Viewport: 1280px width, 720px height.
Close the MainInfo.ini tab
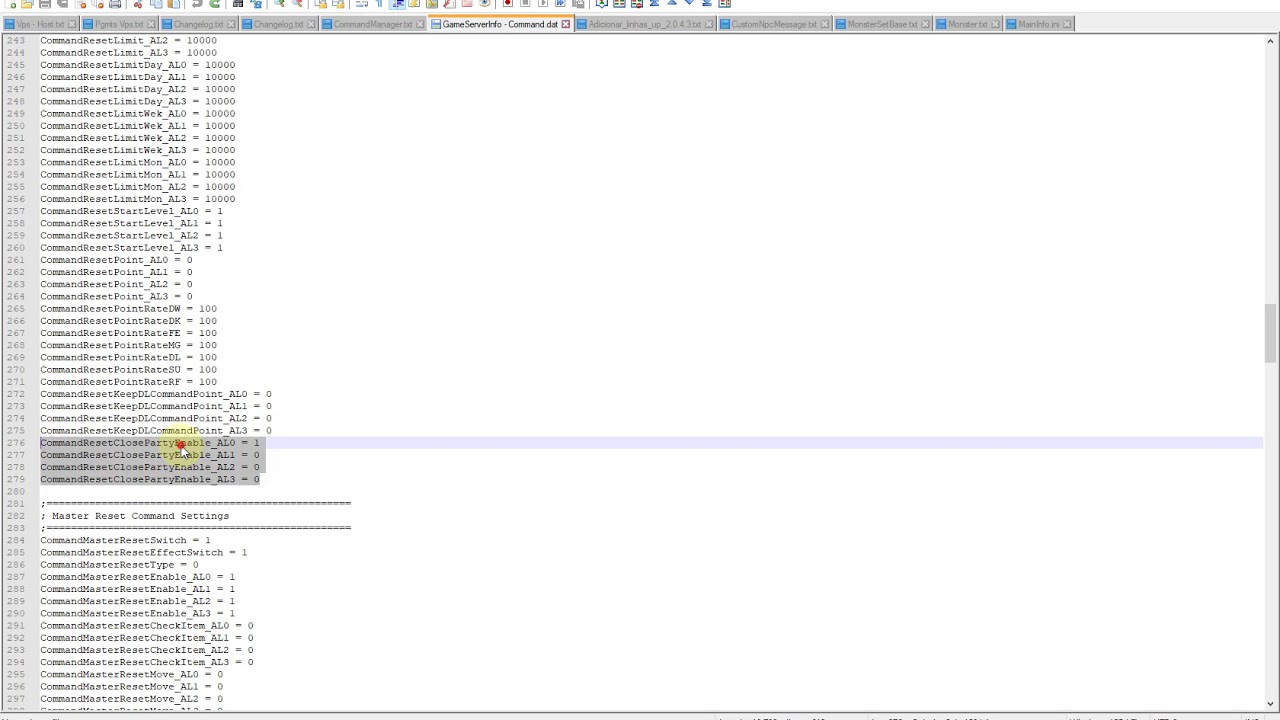click(x=1067, y=24)
